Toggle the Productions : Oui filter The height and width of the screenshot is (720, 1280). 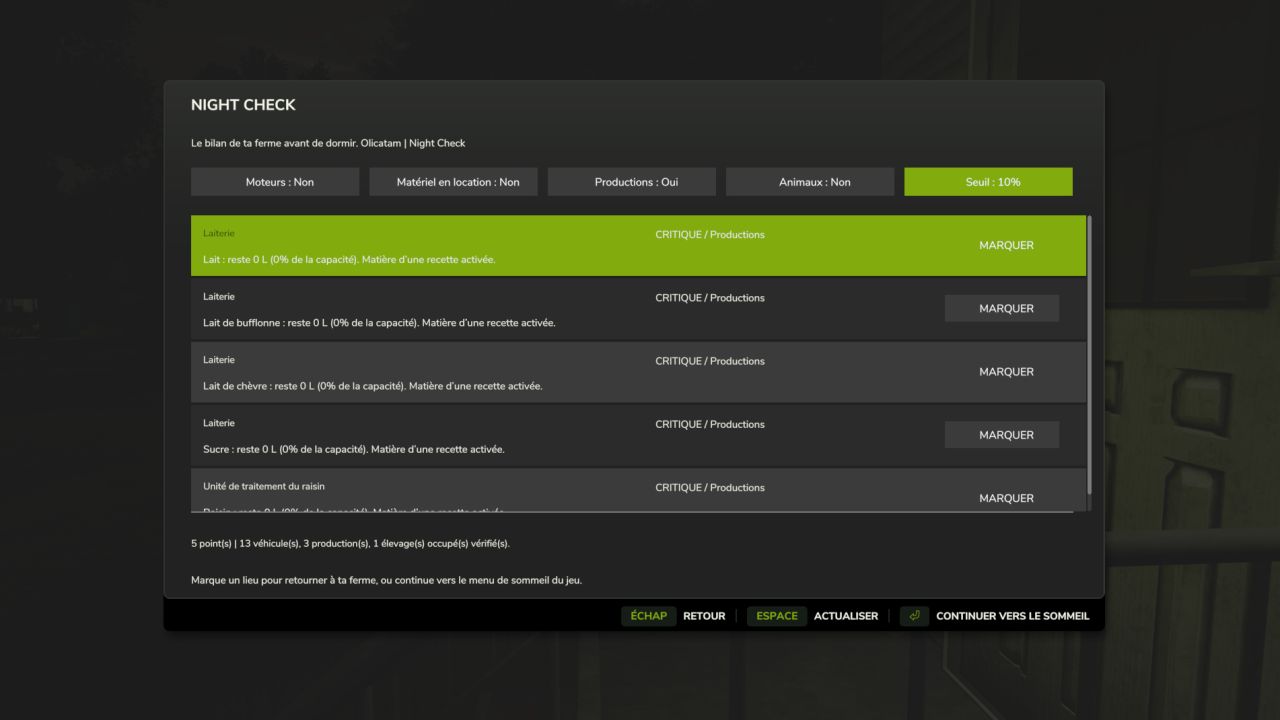632,182
